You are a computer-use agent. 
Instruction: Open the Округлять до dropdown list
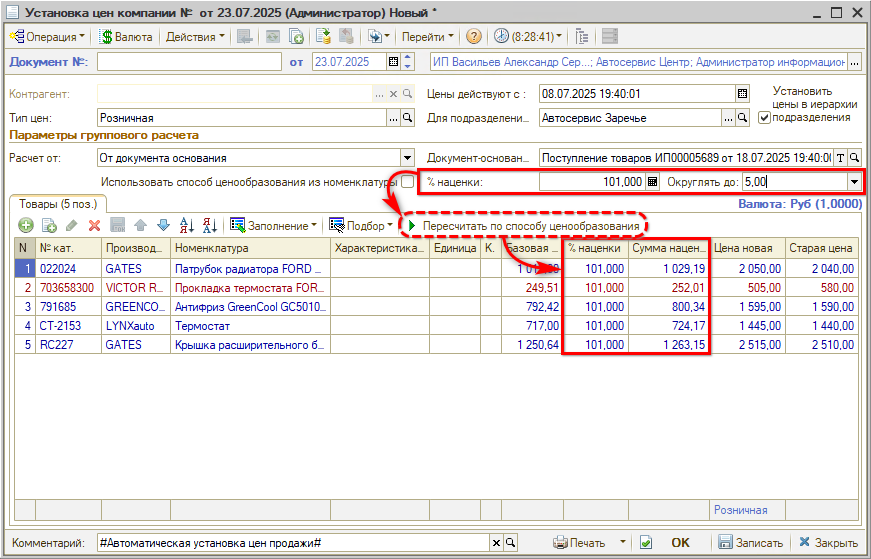pyautogui.click(x=853, y=182)
